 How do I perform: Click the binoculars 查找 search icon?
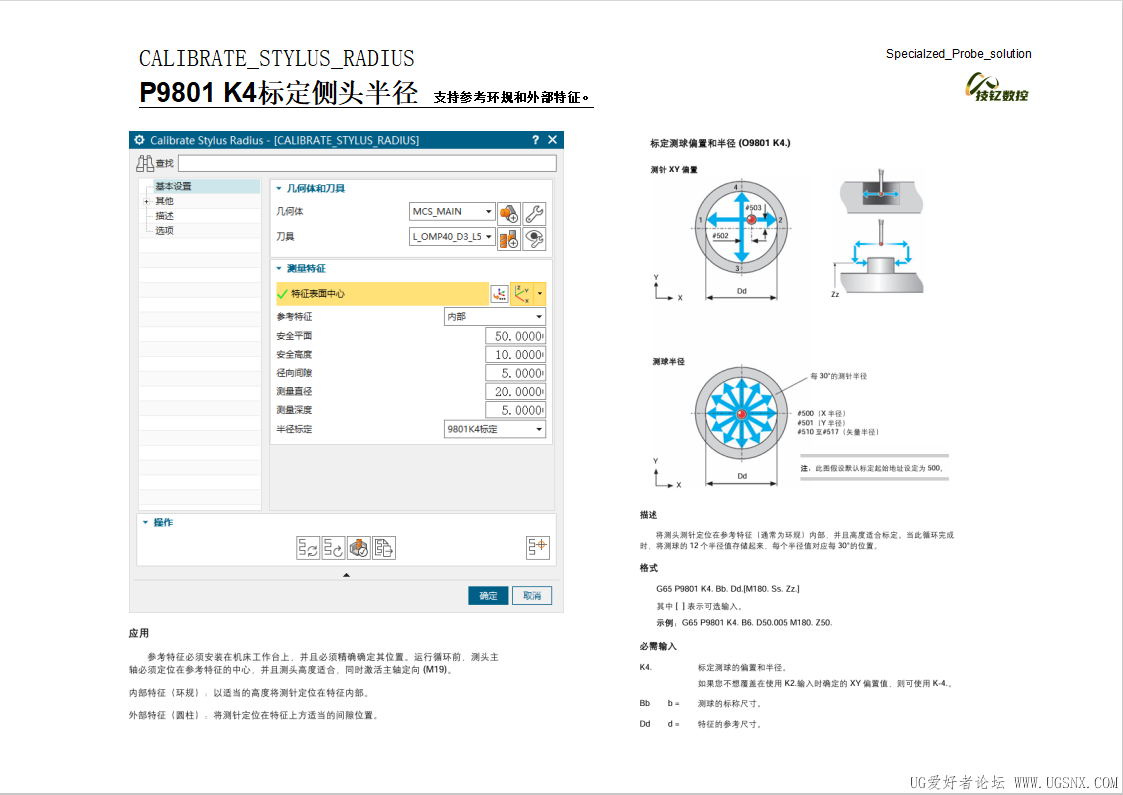coord(145,163)
